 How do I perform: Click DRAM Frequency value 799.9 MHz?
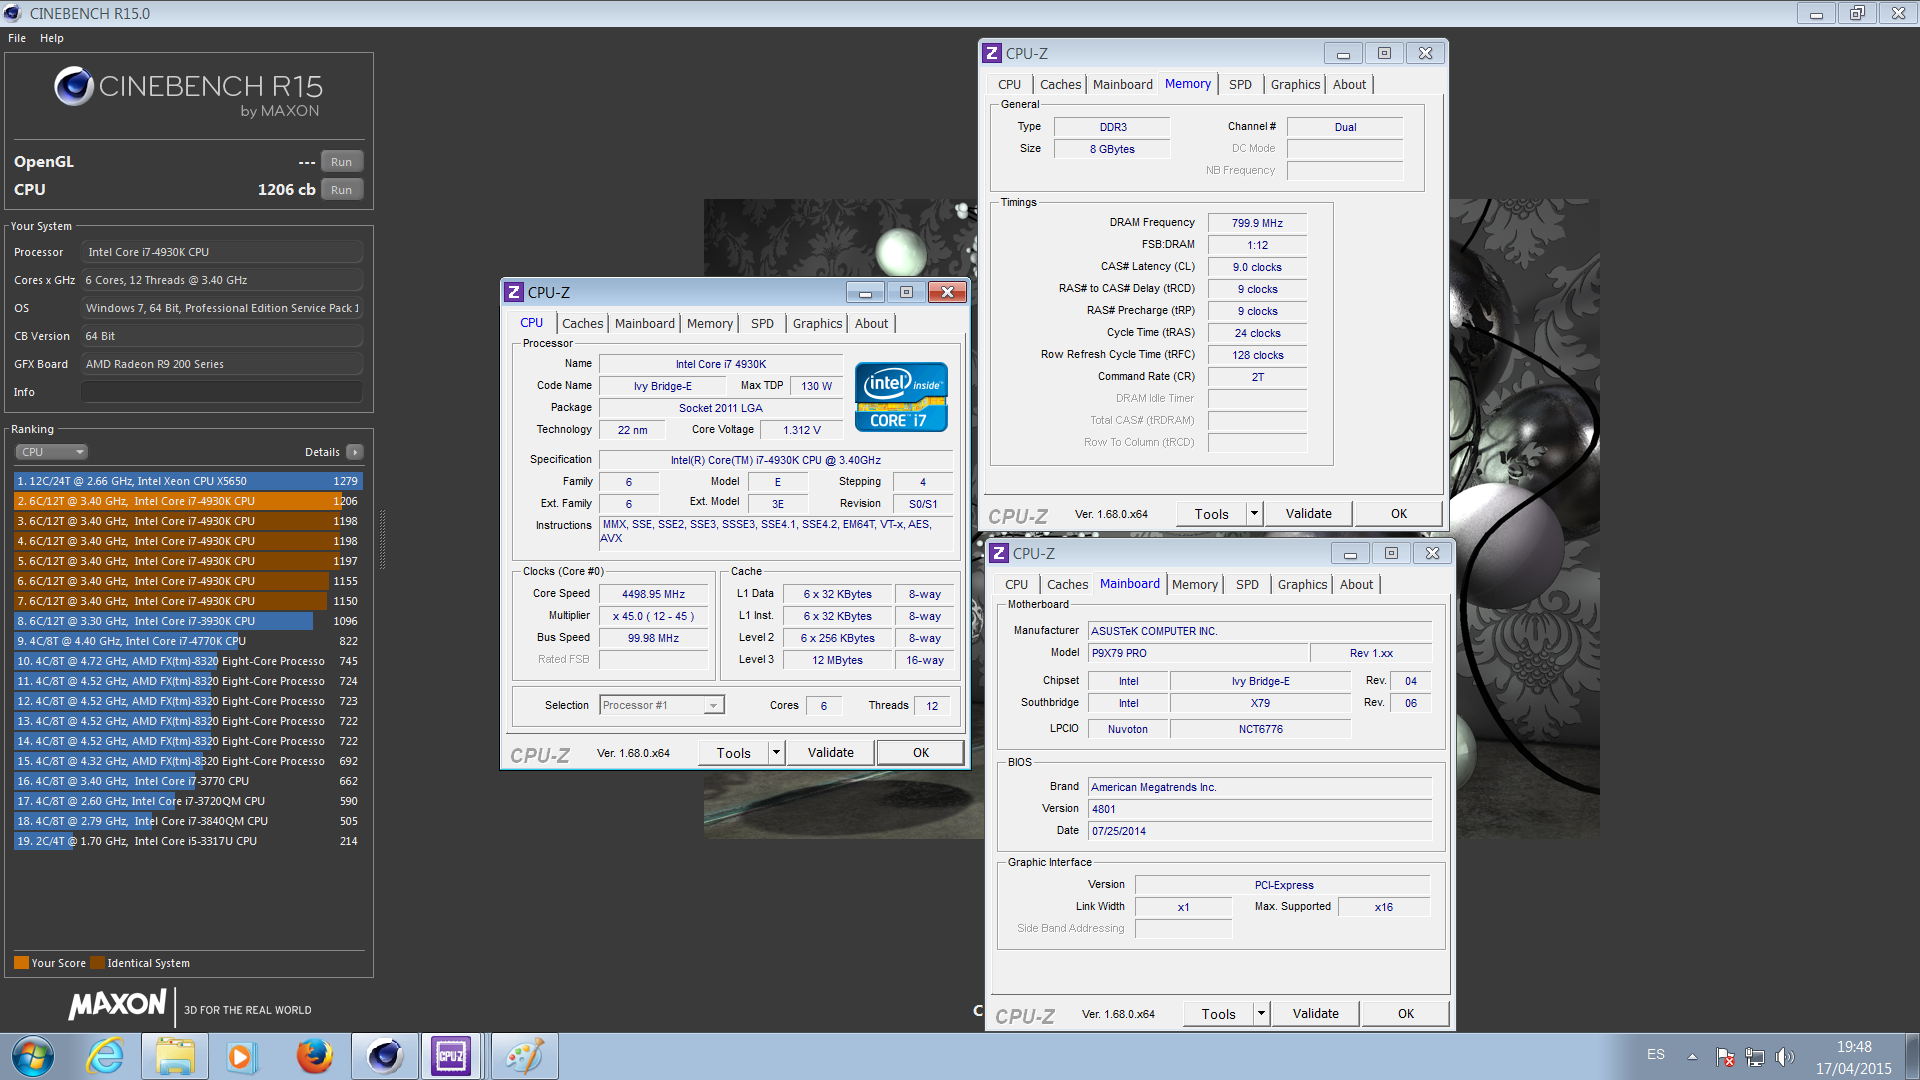pyautogui.click(x=1257, y=223)
